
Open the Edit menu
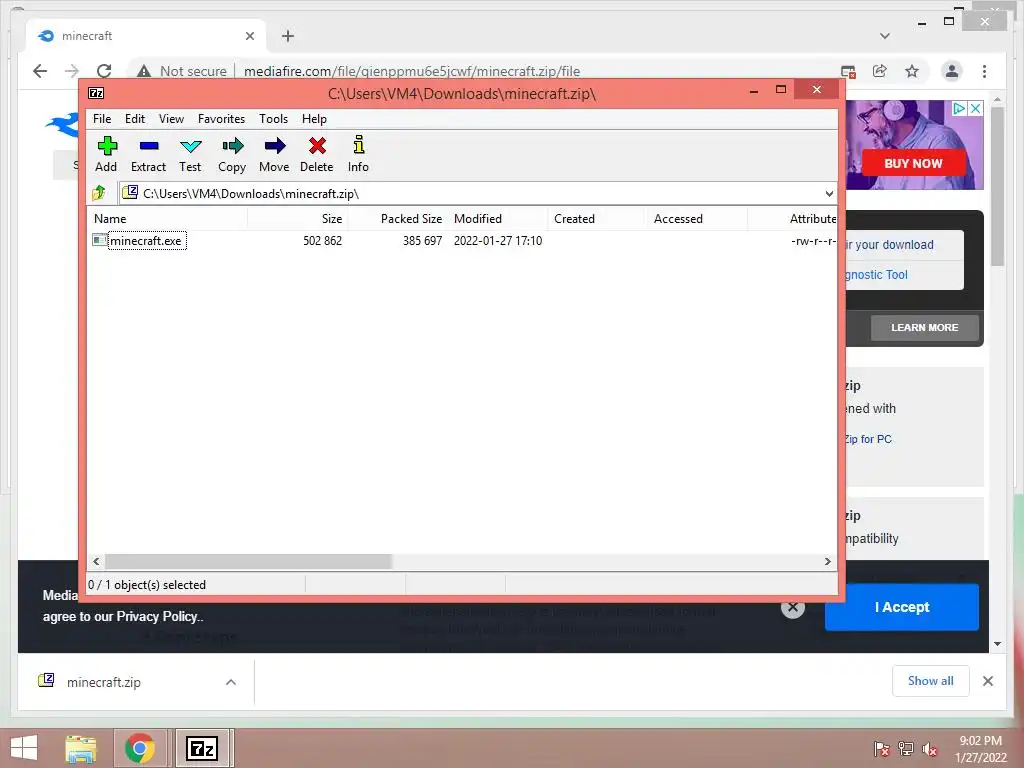[135, 119]
